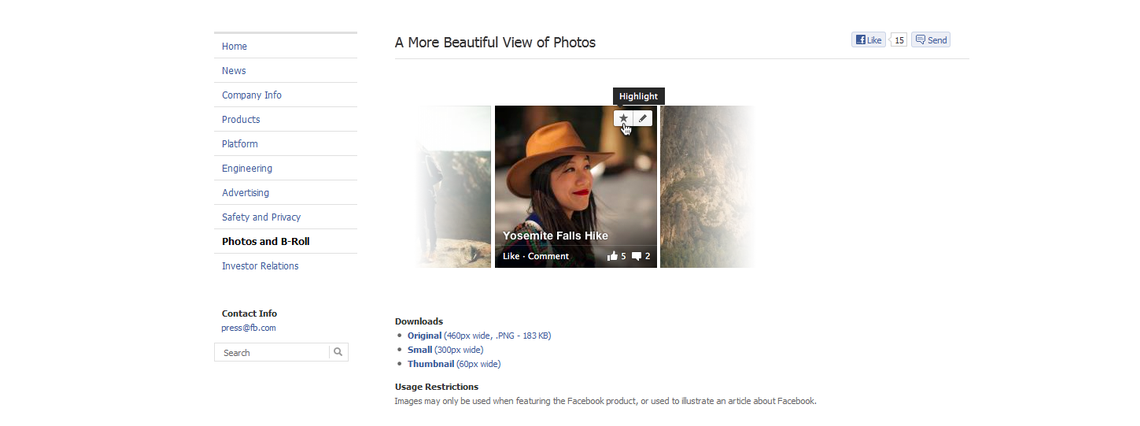This screenshot has width=1140, height=426.
Task: Click the pencil edit icon on photo
Action: [x=643, y=118]
